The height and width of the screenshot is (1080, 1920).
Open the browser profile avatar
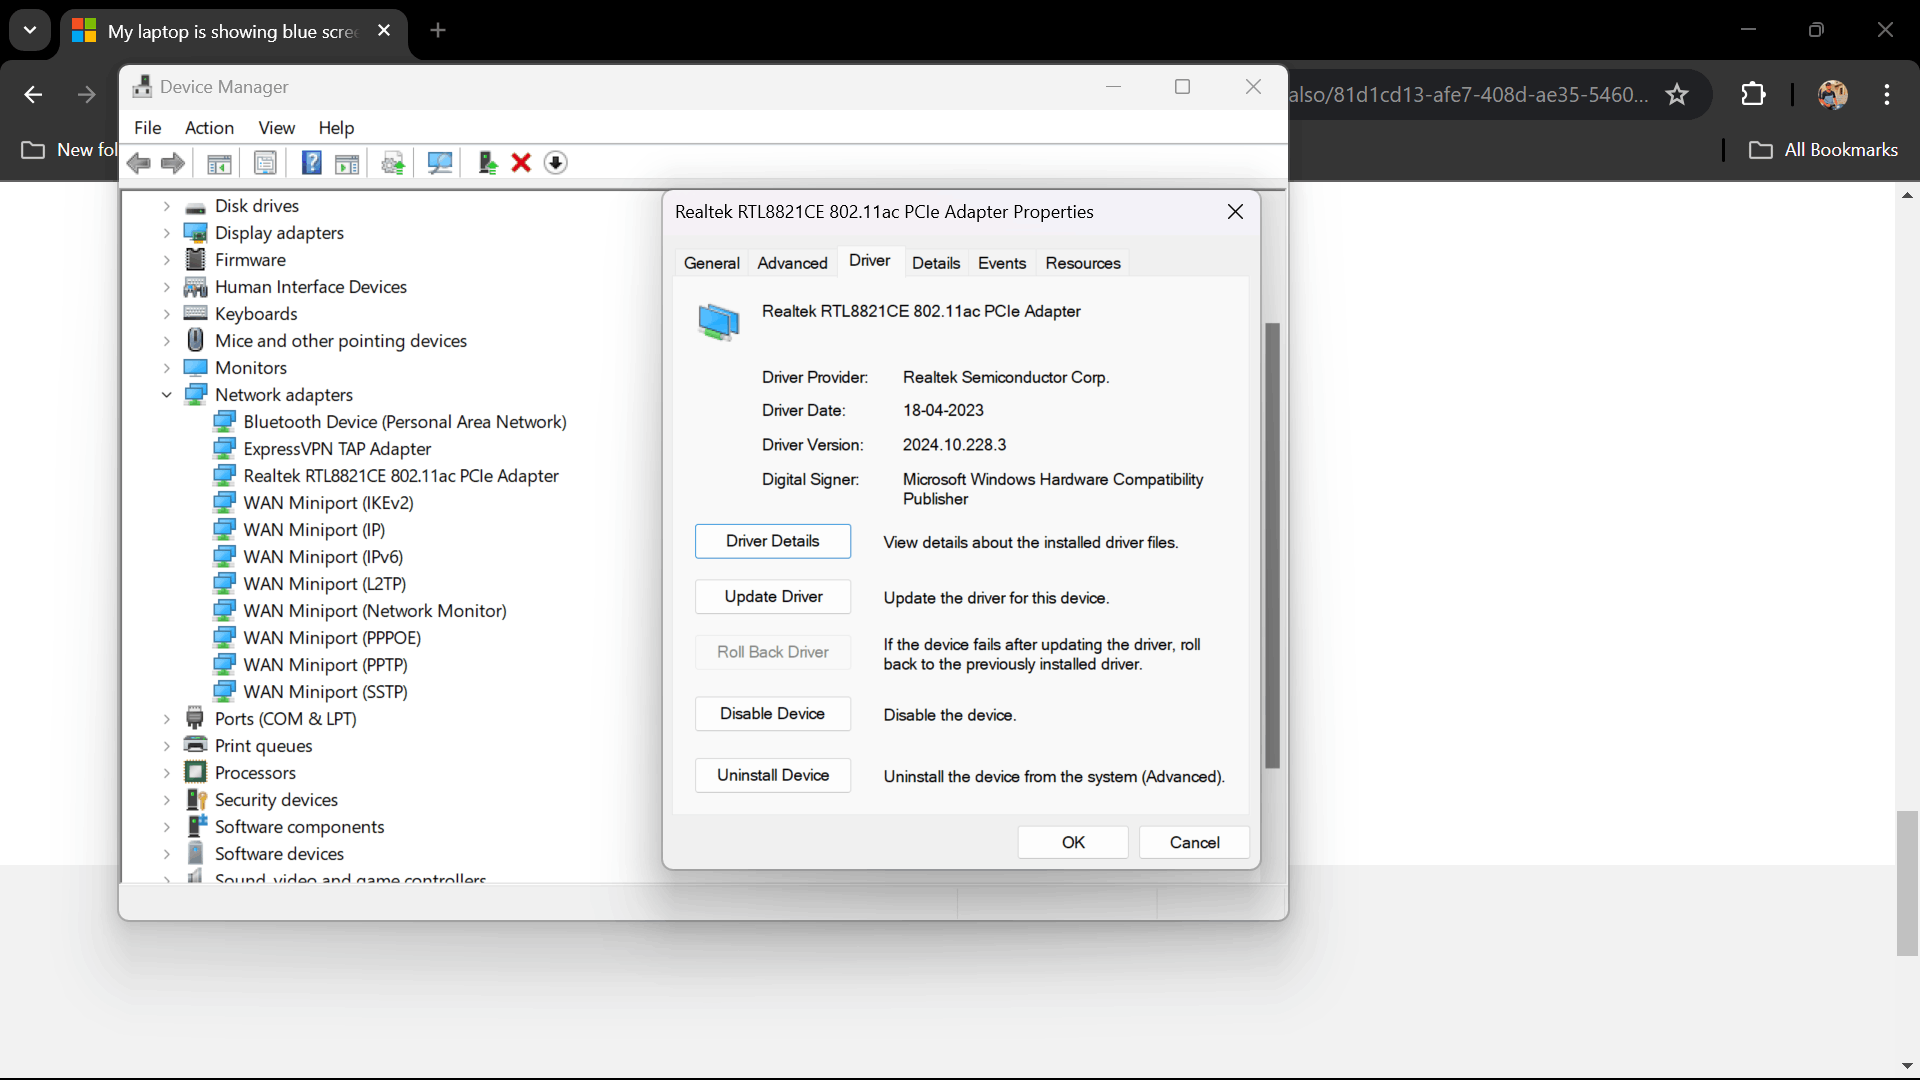coord(1832,95)
